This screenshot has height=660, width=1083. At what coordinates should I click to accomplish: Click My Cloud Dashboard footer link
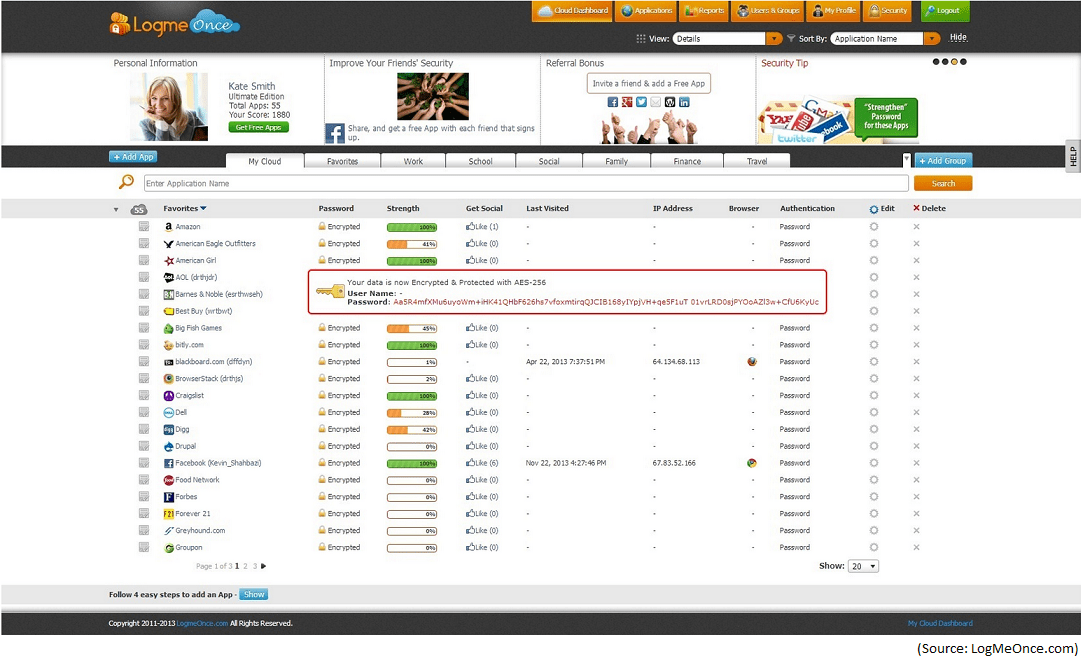pyautogui.click(x=940, y=623)
